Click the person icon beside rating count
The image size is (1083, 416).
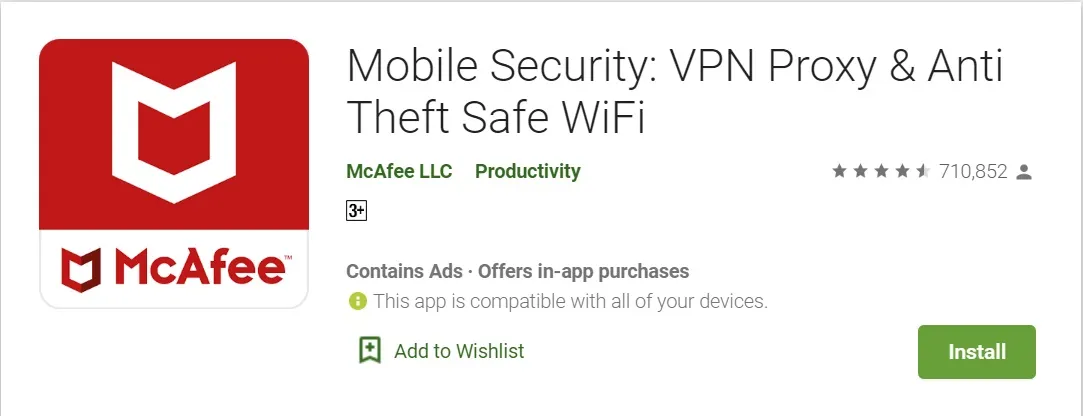[x=1023, y=172]
